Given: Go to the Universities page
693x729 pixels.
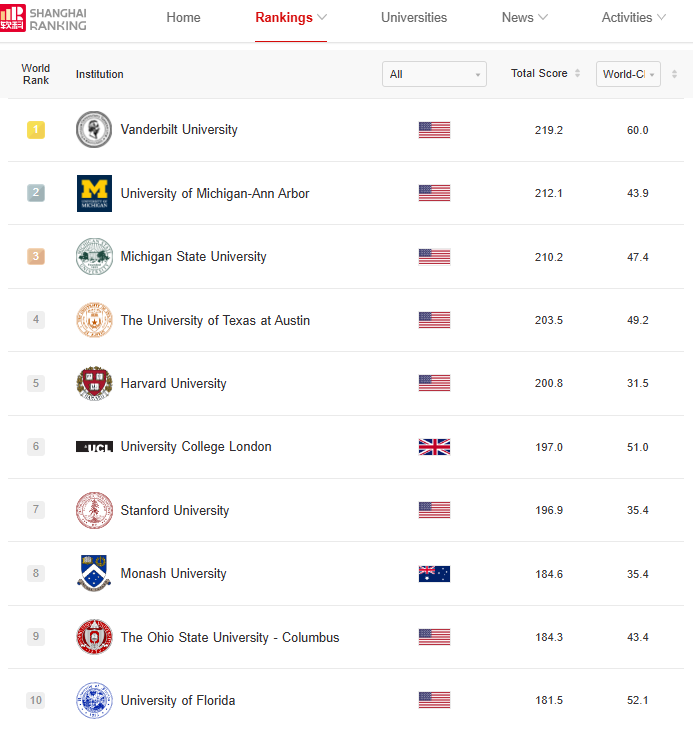Looking at the screenshot, I should coord(414,18).
